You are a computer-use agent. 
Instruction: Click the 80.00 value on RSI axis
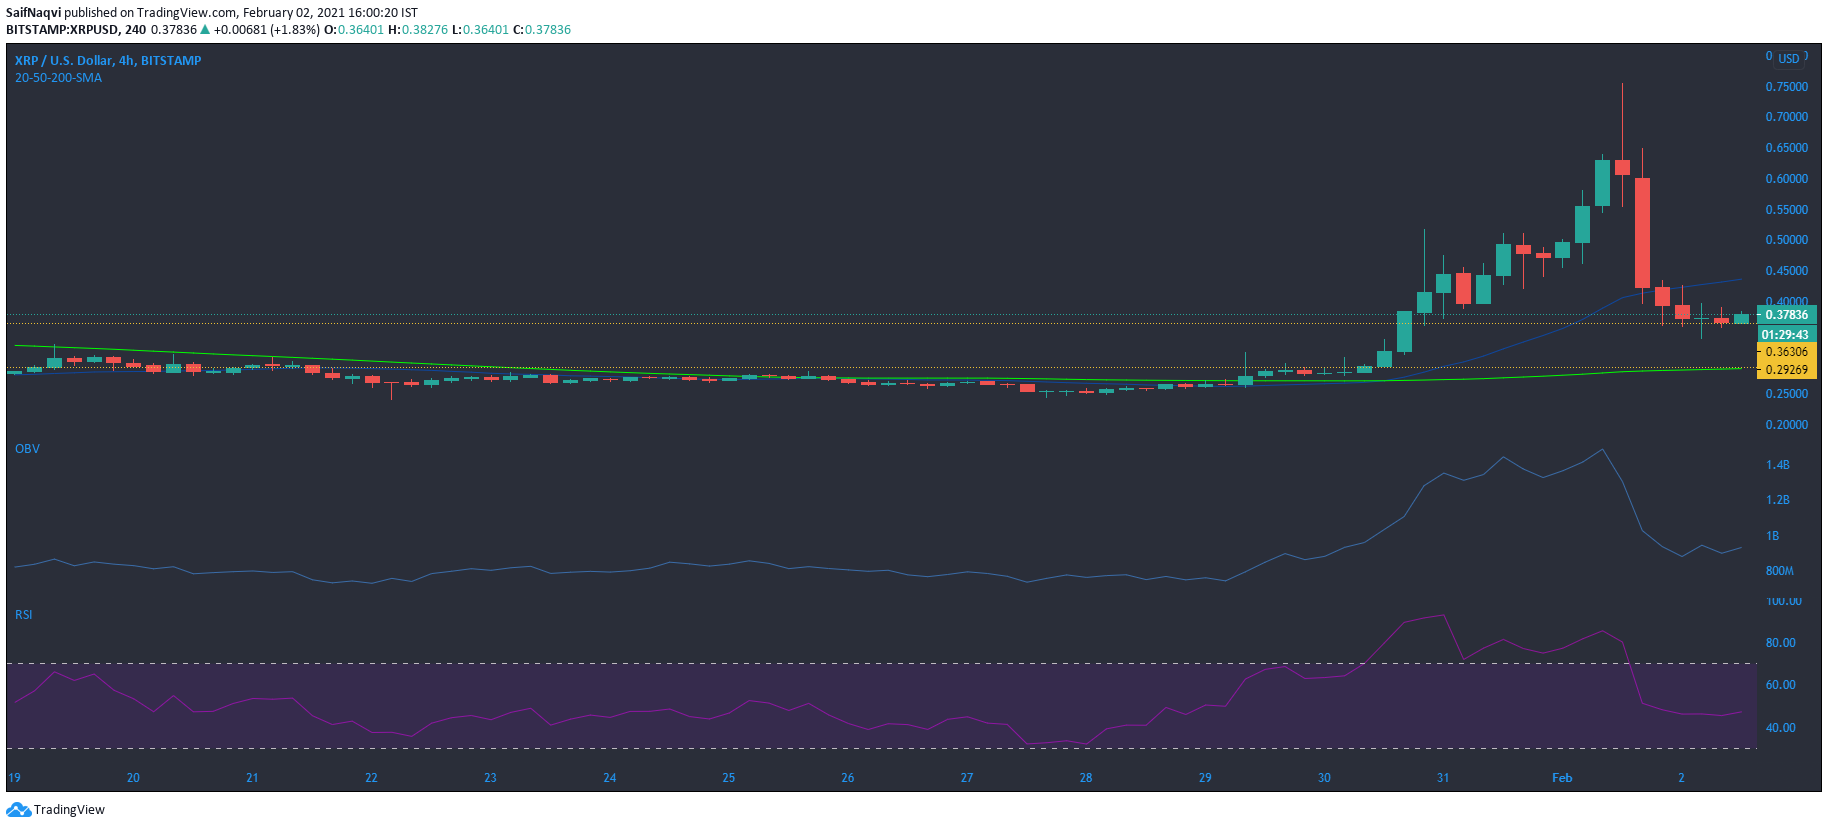1781,643
